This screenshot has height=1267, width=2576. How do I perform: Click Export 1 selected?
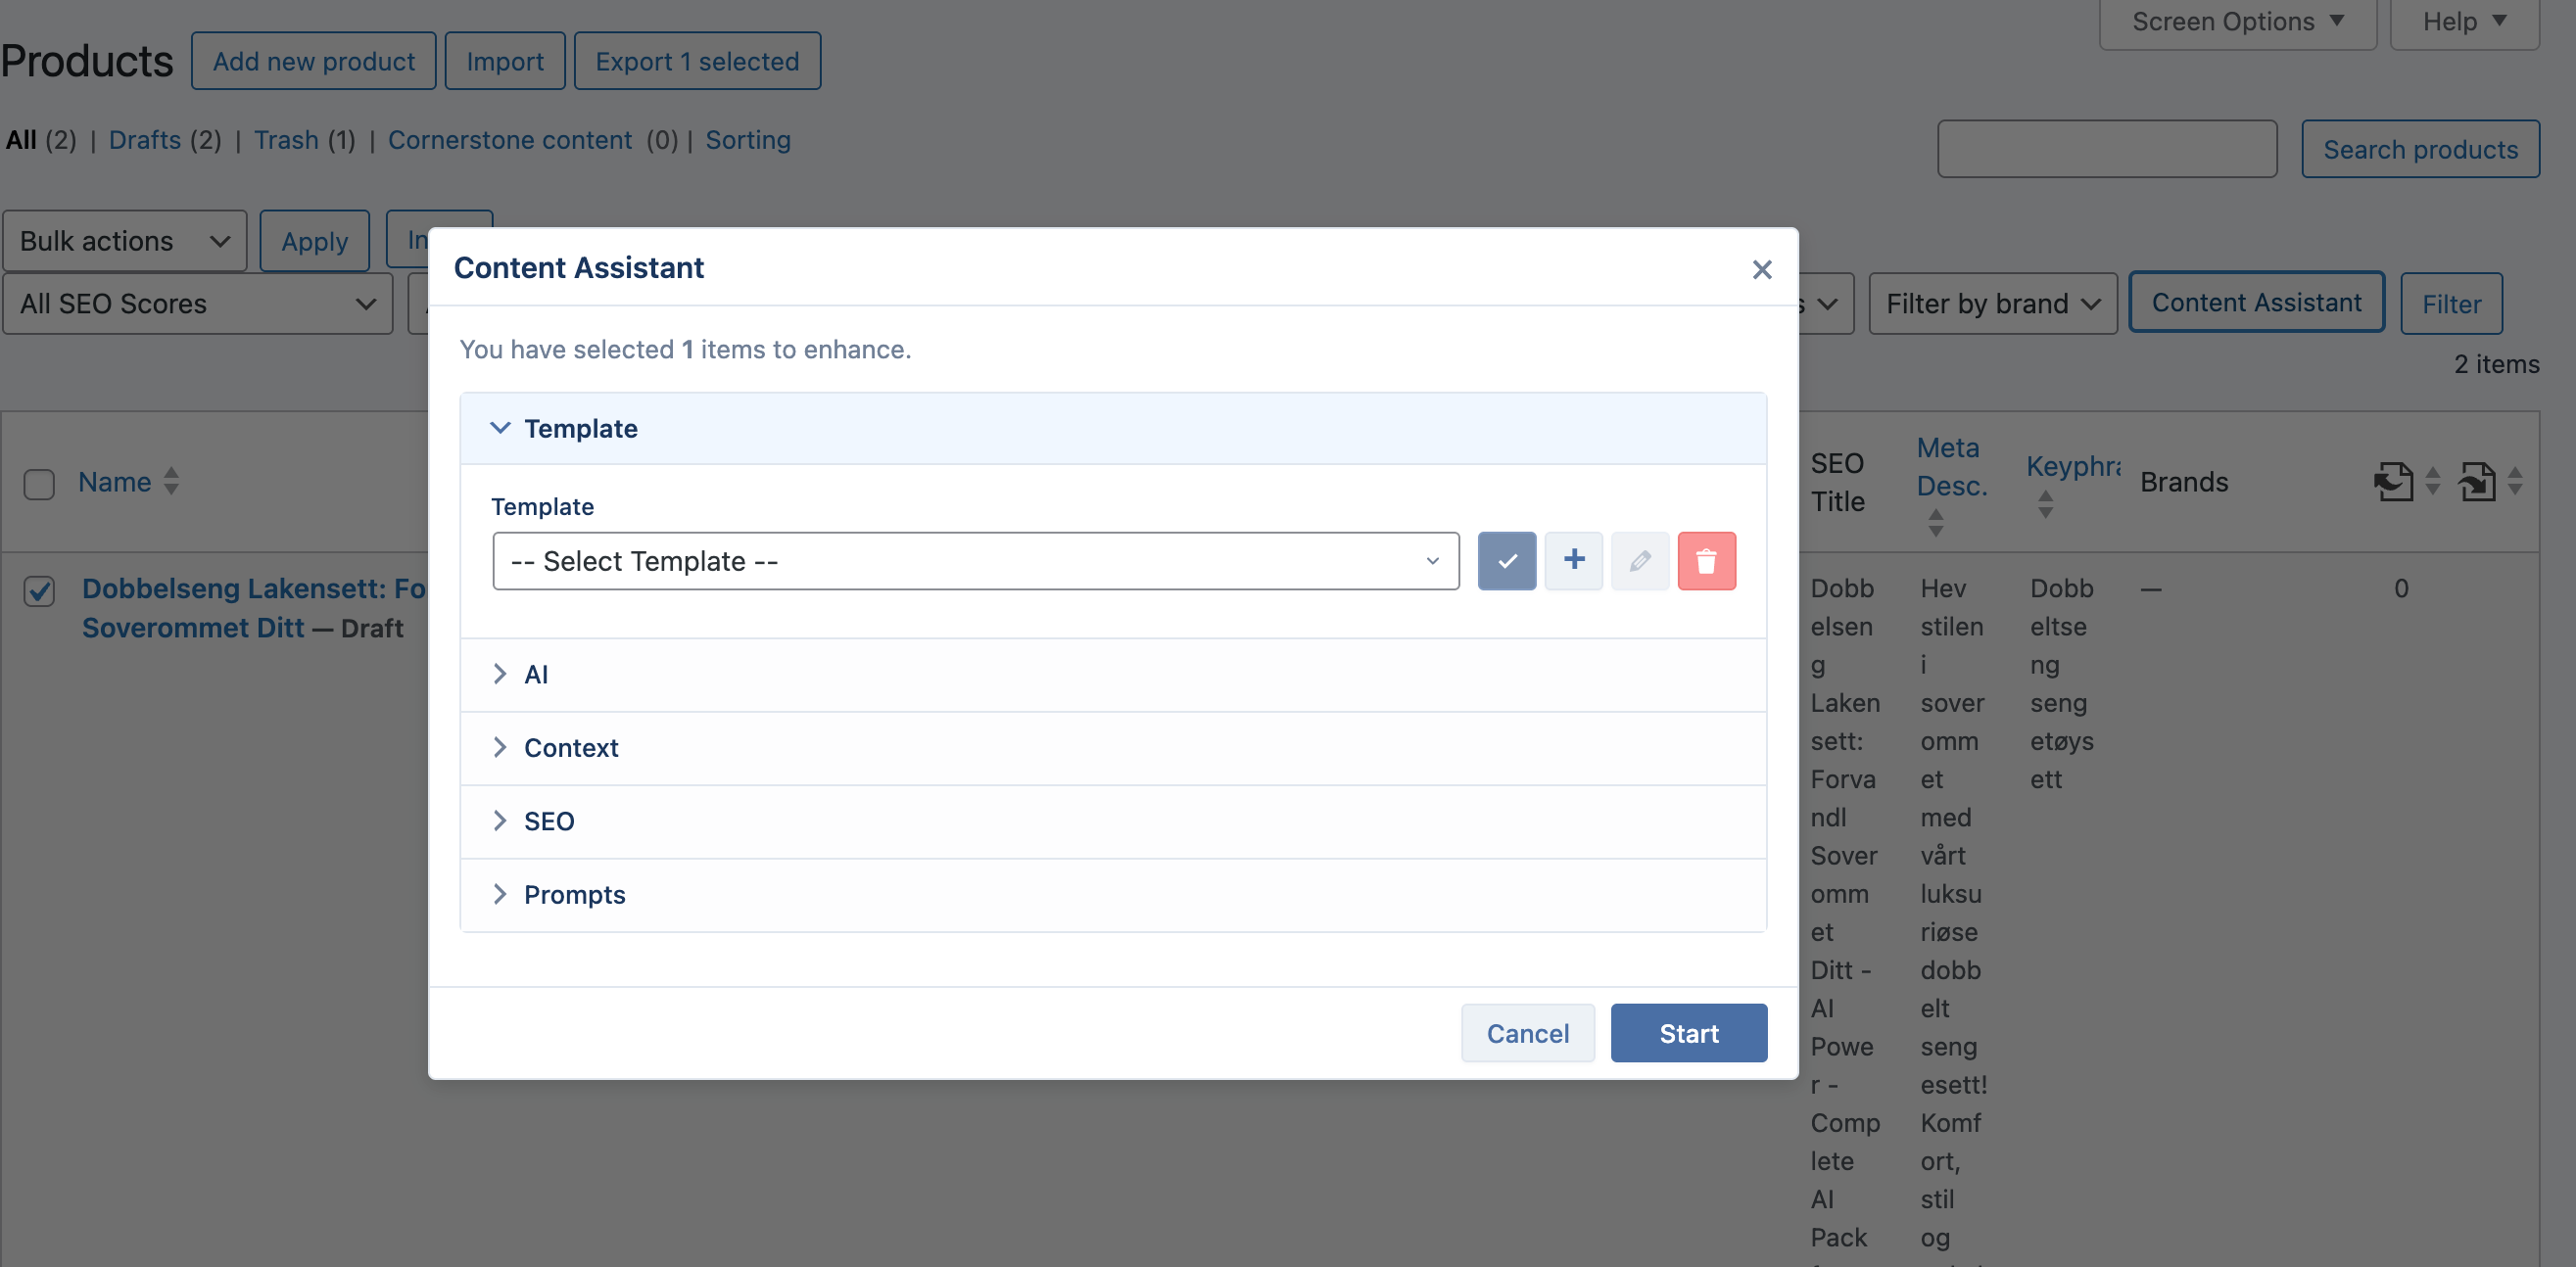coord(697,61)
